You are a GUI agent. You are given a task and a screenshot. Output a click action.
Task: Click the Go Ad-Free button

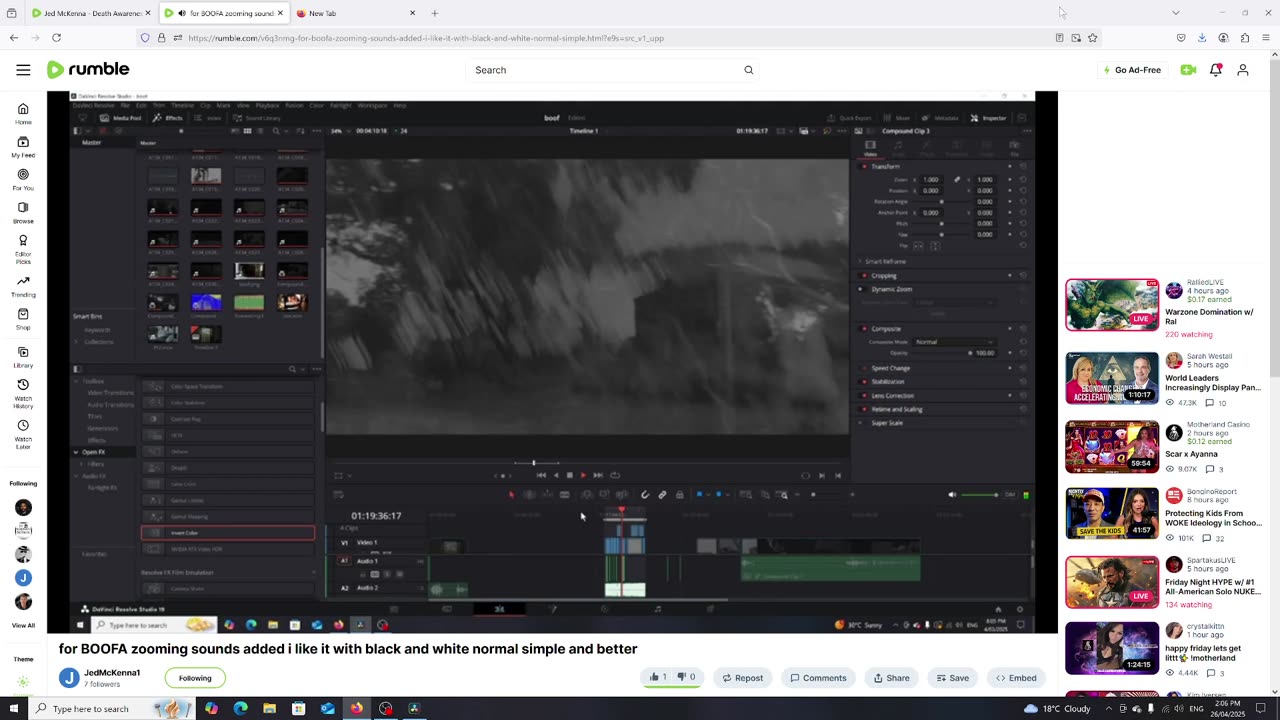point(1132,70)
